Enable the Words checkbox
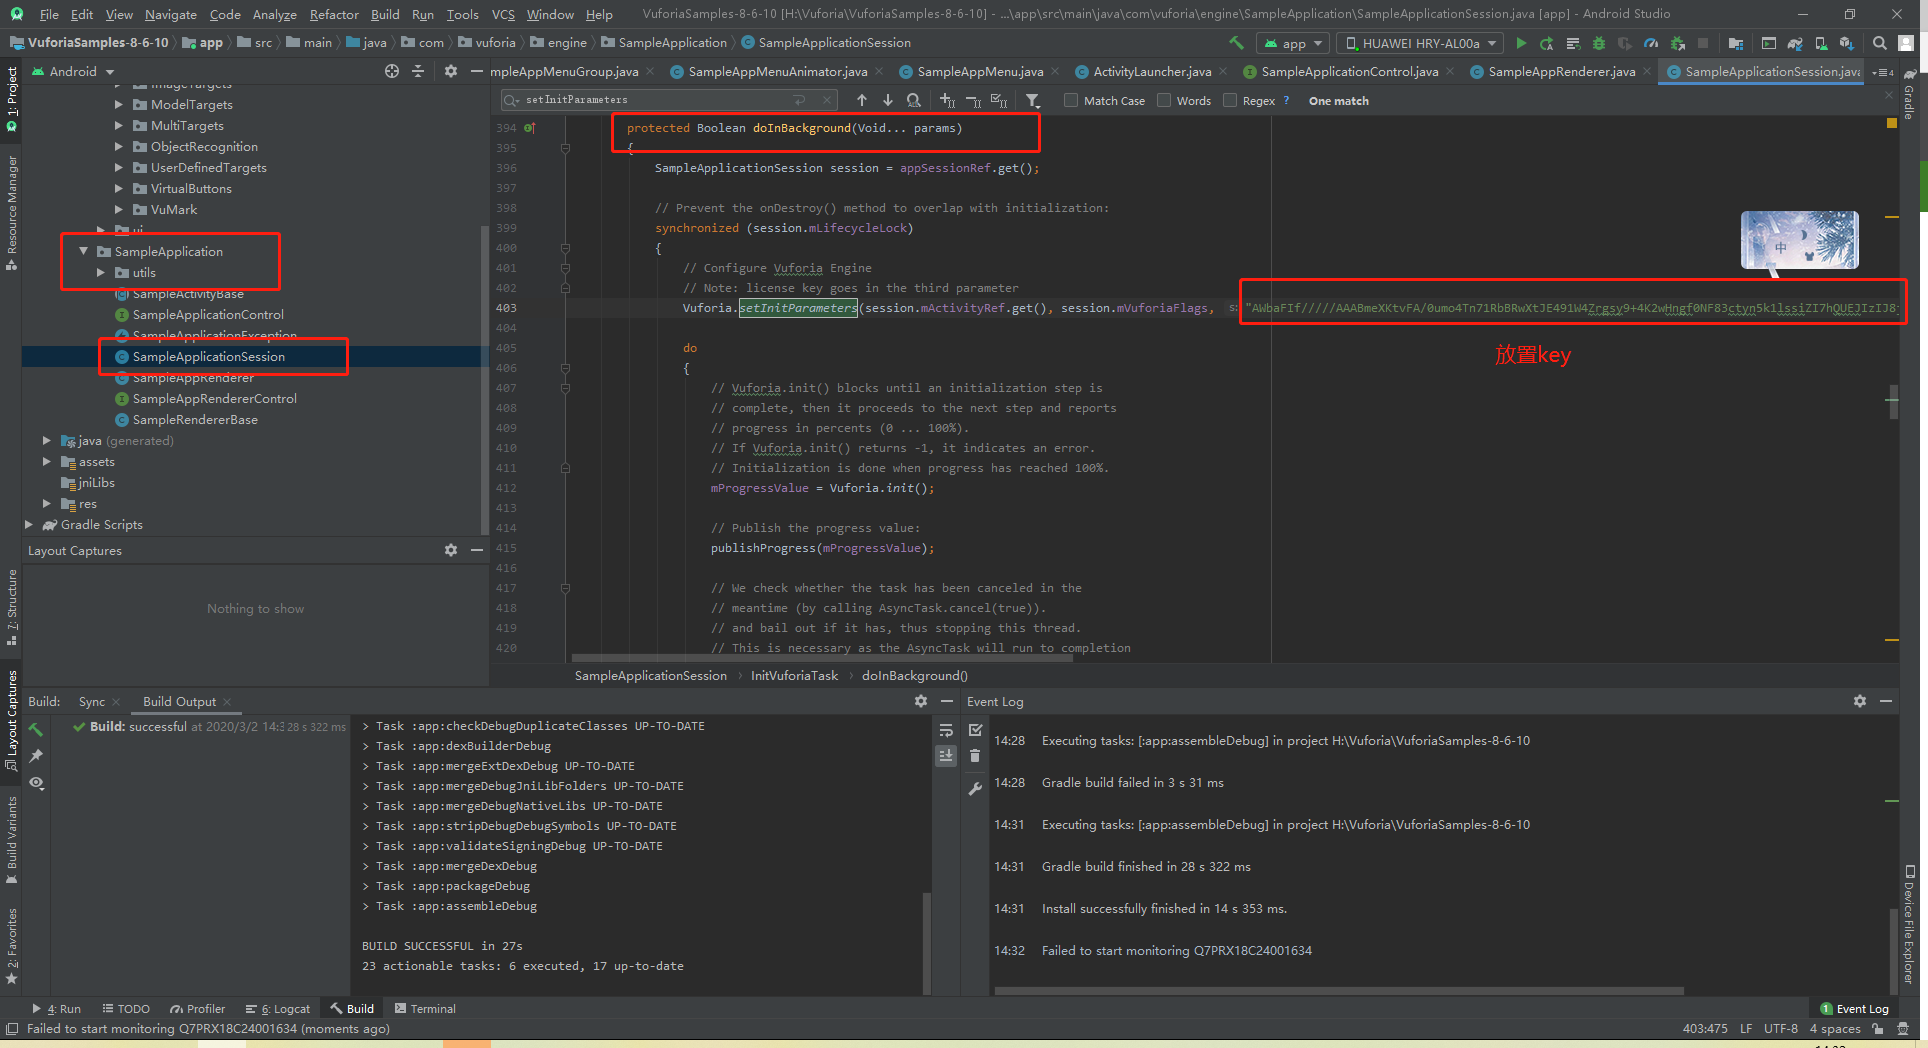 coord(1164,100)
